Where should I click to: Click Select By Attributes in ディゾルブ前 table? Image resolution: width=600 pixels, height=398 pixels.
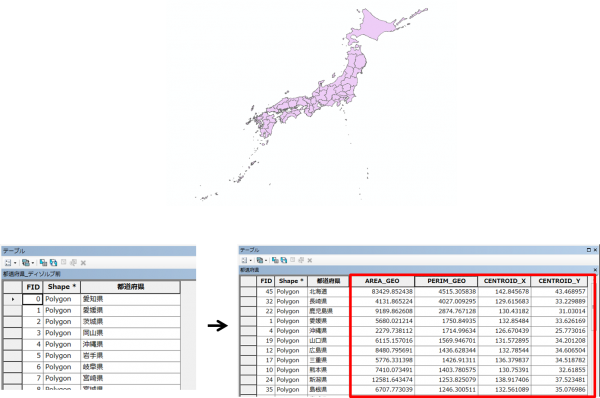pyautogui.click(x=43, y=263)
